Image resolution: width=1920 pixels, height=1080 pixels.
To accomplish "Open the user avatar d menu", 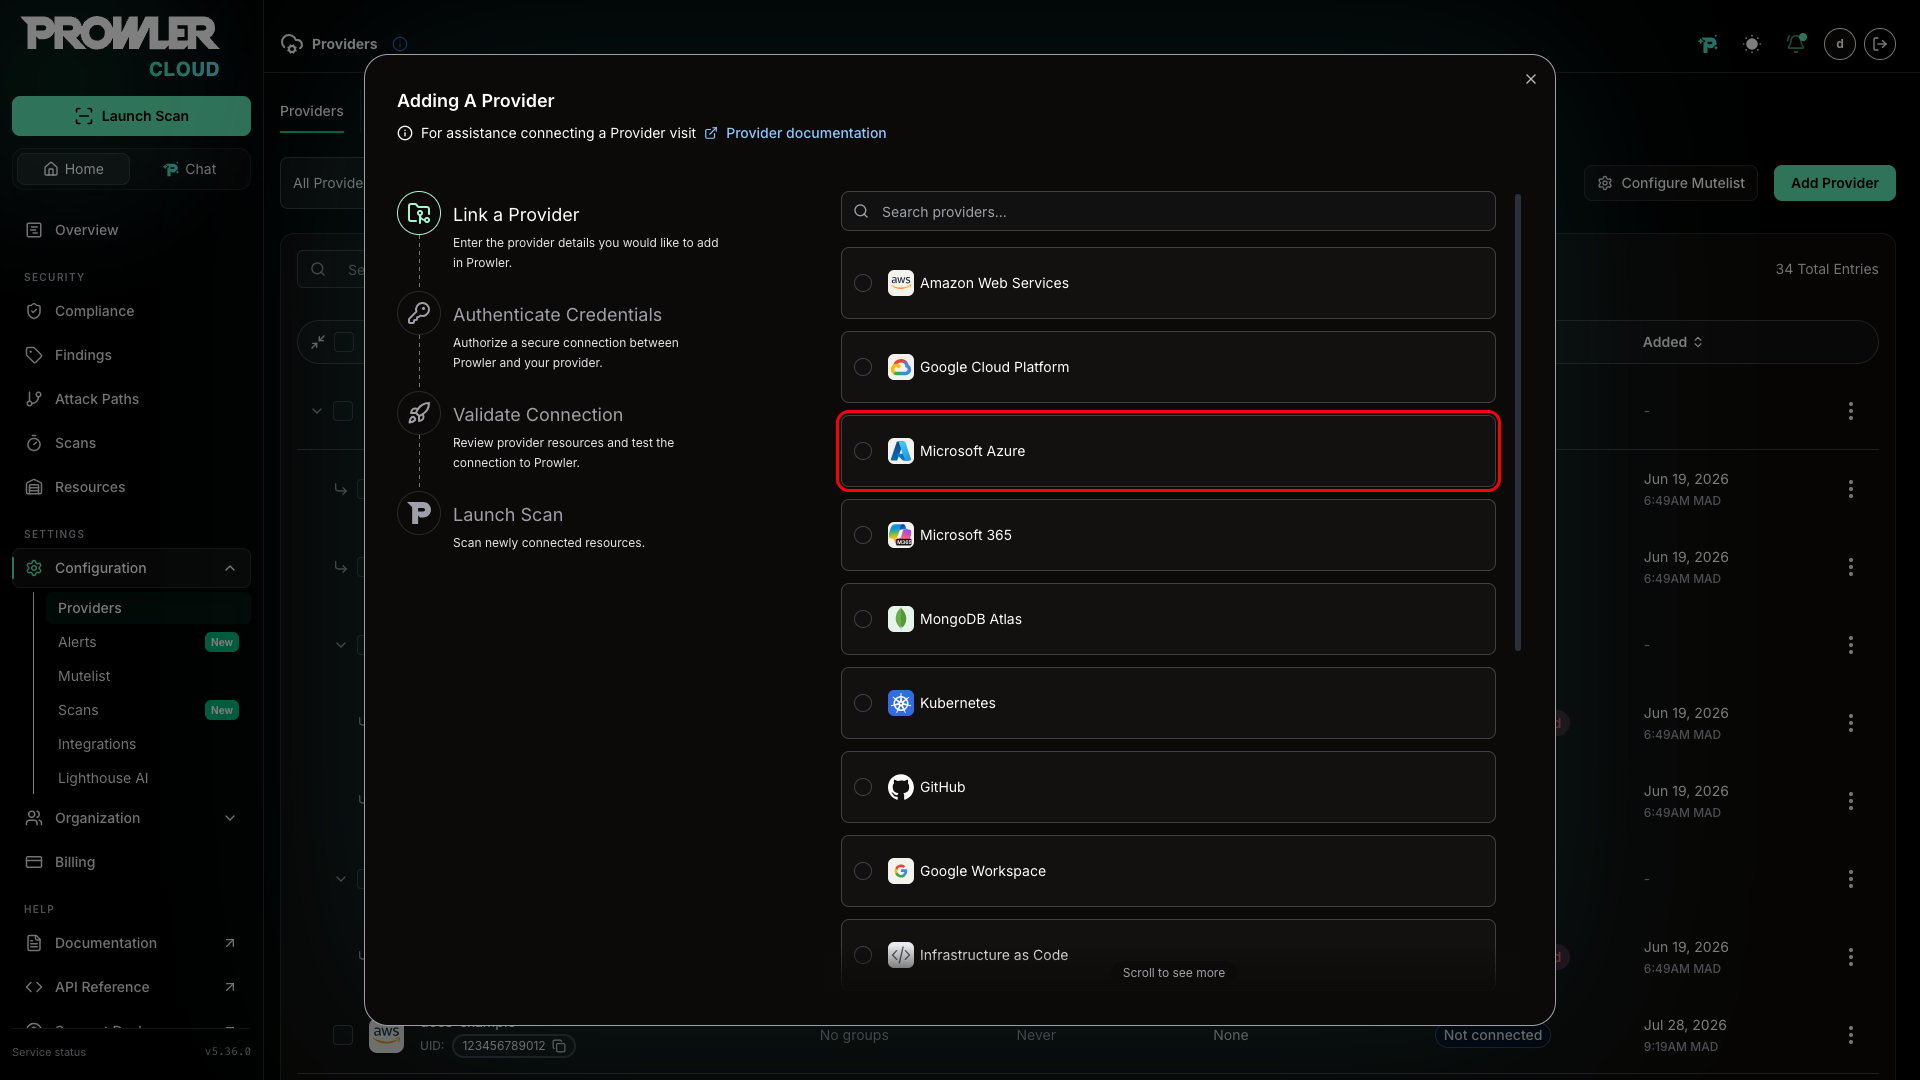I will click(x=1840, y=44).
